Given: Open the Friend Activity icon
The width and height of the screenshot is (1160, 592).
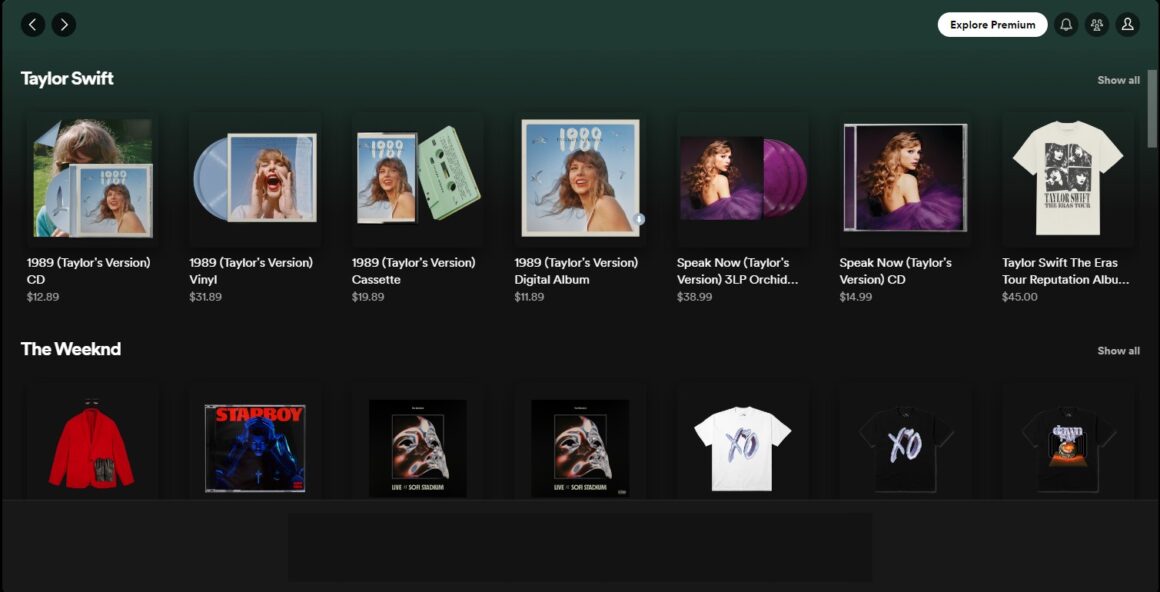Looking at the screenshot, I should (1096, 24).
